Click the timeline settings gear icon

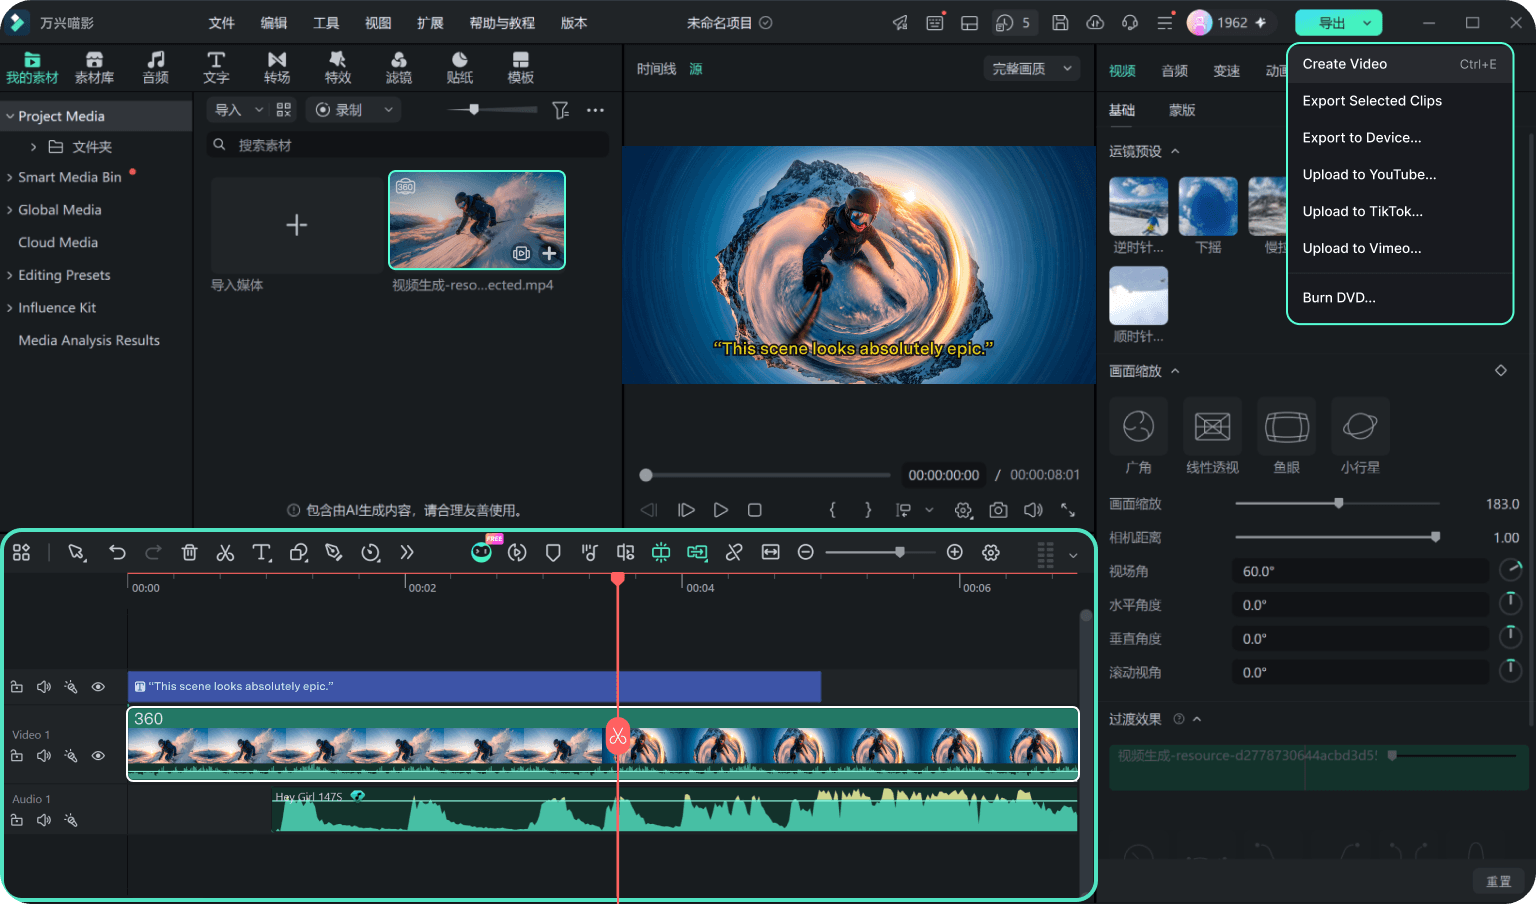coord(991,552)
